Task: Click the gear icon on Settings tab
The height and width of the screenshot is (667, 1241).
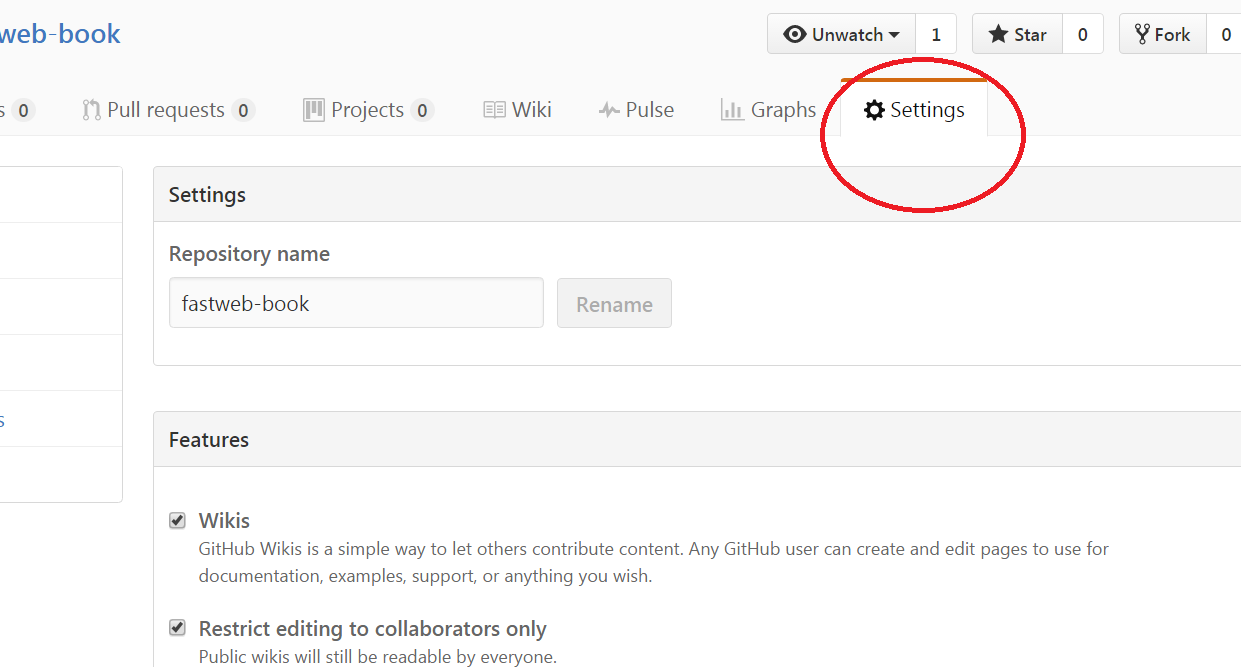Action: point(874,110)
